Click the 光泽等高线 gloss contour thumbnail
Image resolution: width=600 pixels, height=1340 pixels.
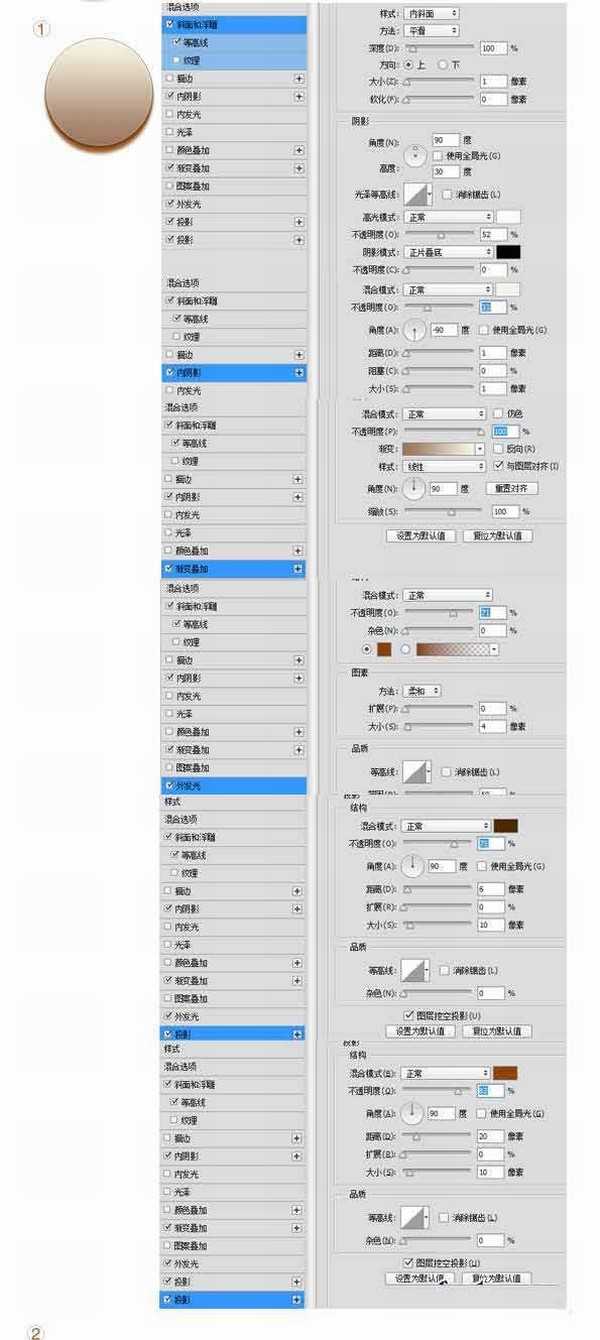click(415, 194)
